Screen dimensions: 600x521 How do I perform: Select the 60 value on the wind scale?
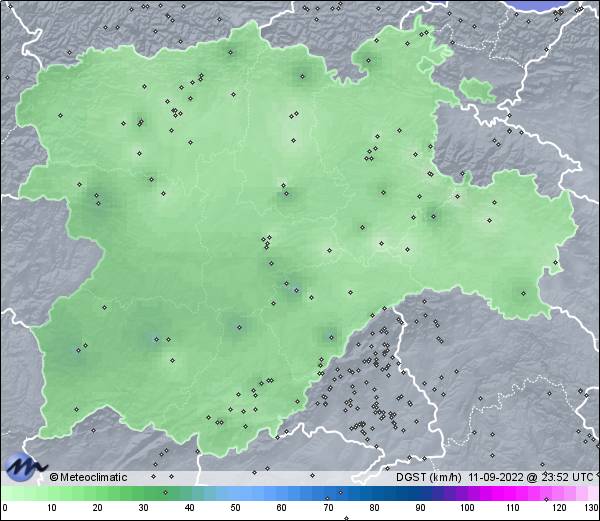[282, 508]
